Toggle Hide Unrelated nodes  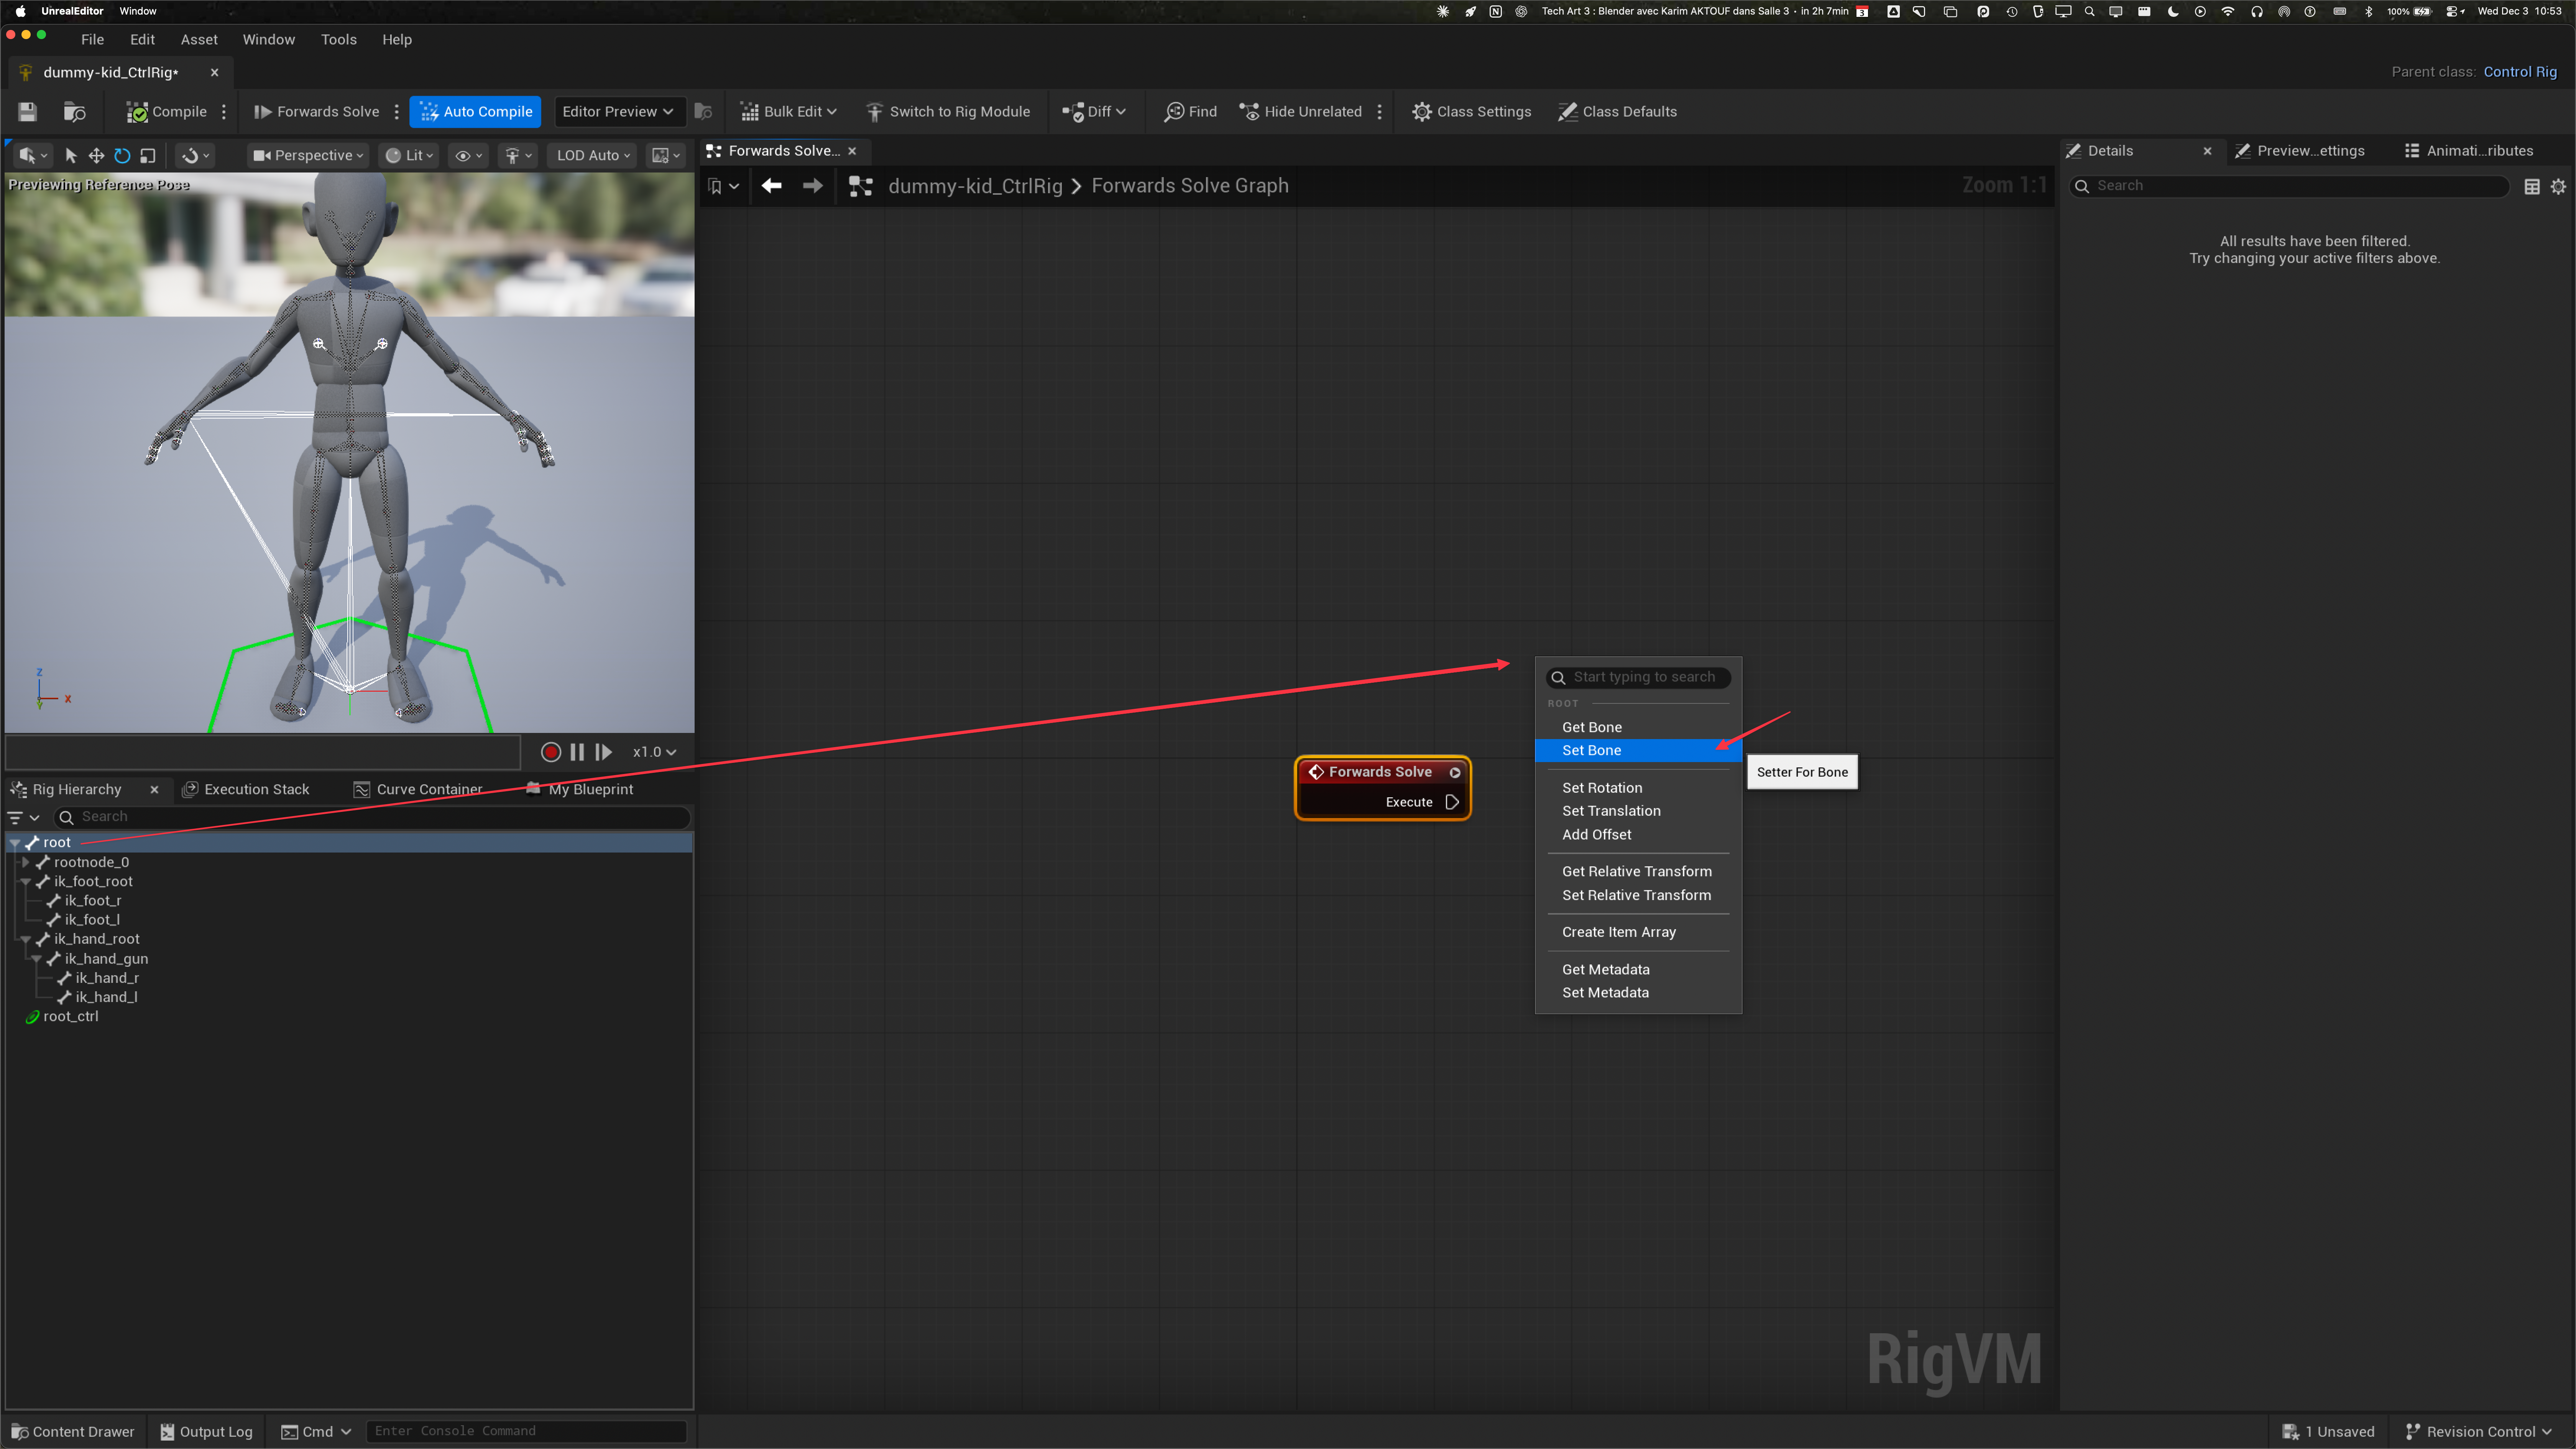tap(1301, 112)
